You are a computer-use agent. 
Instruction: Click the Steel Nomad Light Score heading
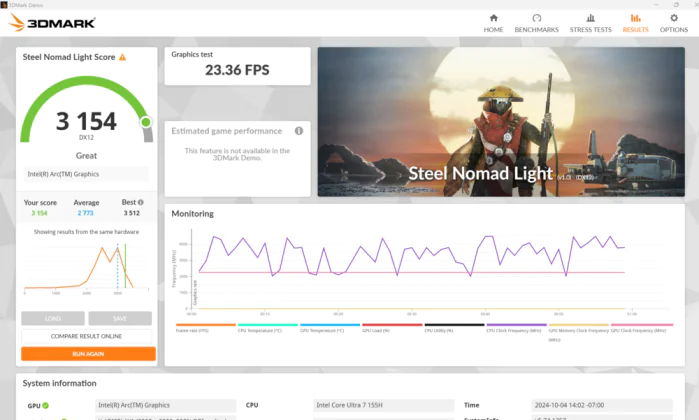pyautogui.click(x=69, y=57)
